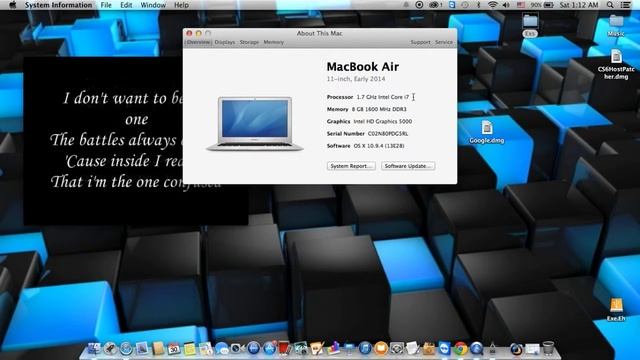Viewport: 640px width, 360px height.
Task: Select the Google.dmg file on desktop
Action: 487,132
